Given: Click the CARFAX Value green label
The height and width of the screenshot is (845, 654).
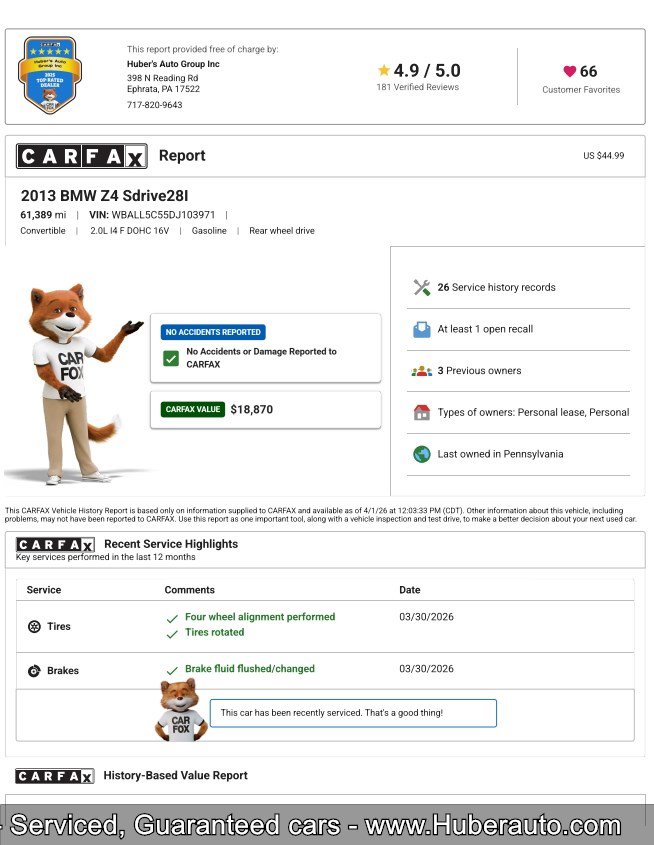Looking at the screenshot, I should pos(192,409).
